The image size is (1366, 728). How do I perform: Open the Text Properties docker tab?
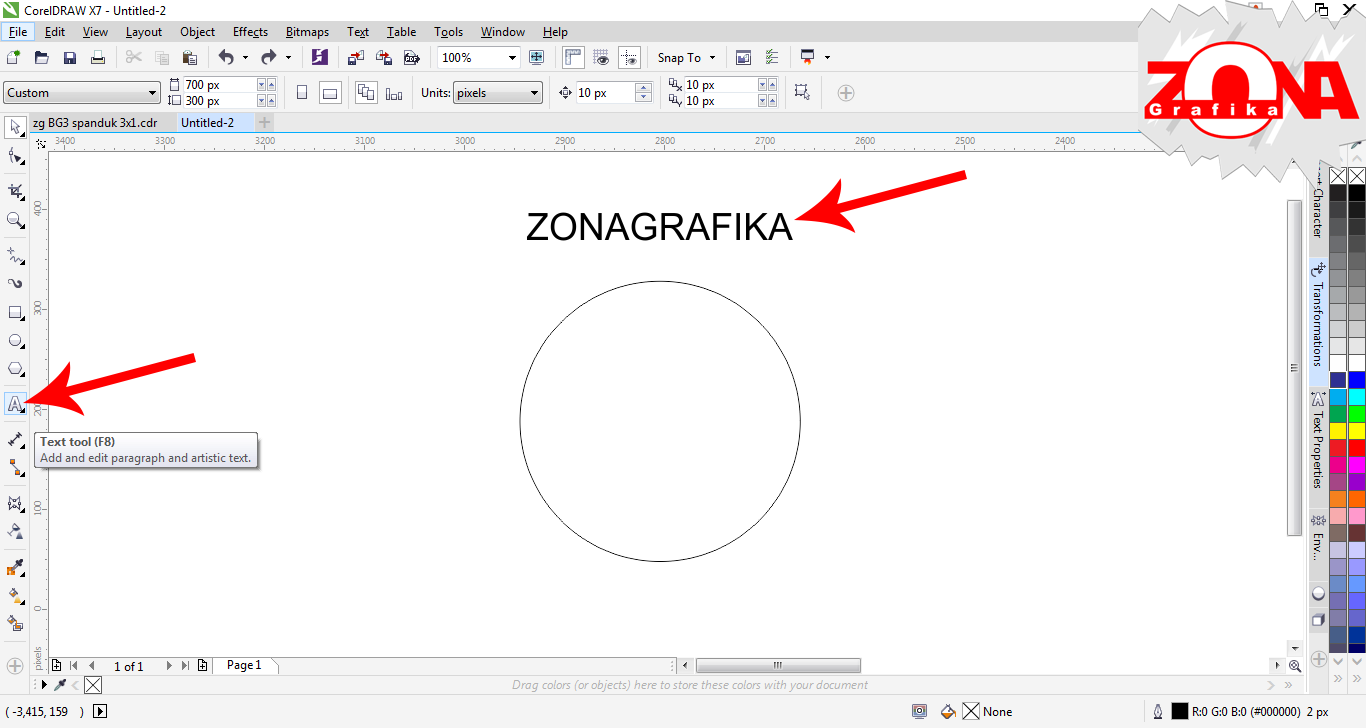pyautogui.click(x=1318, y=438)
